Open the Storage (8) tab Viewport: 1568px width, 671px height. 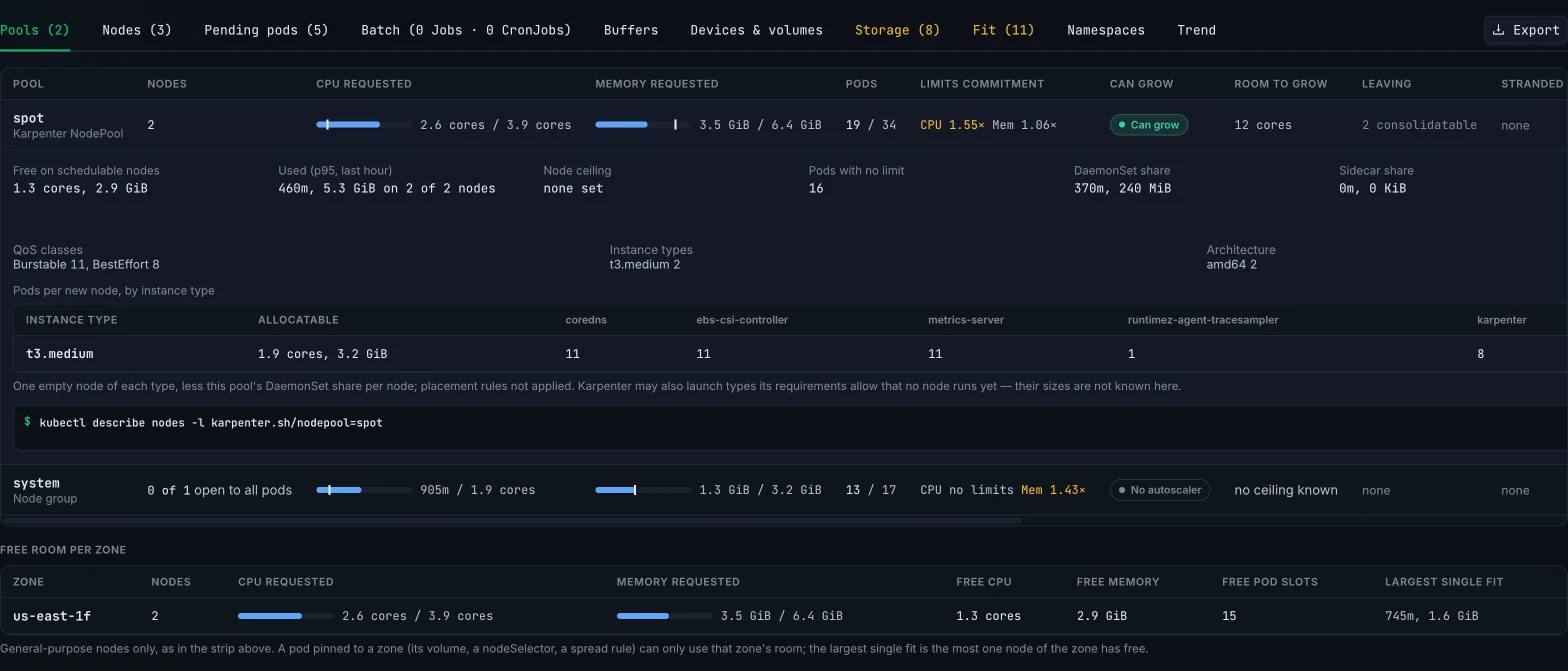click(897, 30)
